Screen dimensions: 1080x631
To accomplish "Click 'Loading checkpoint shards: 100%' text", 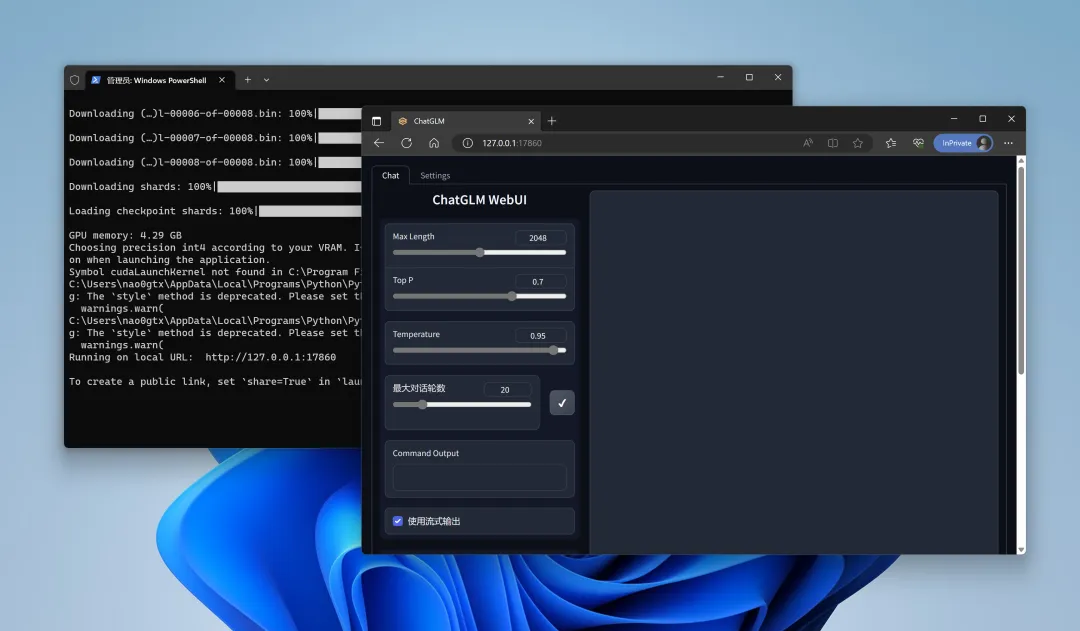I will pos(163,211).
